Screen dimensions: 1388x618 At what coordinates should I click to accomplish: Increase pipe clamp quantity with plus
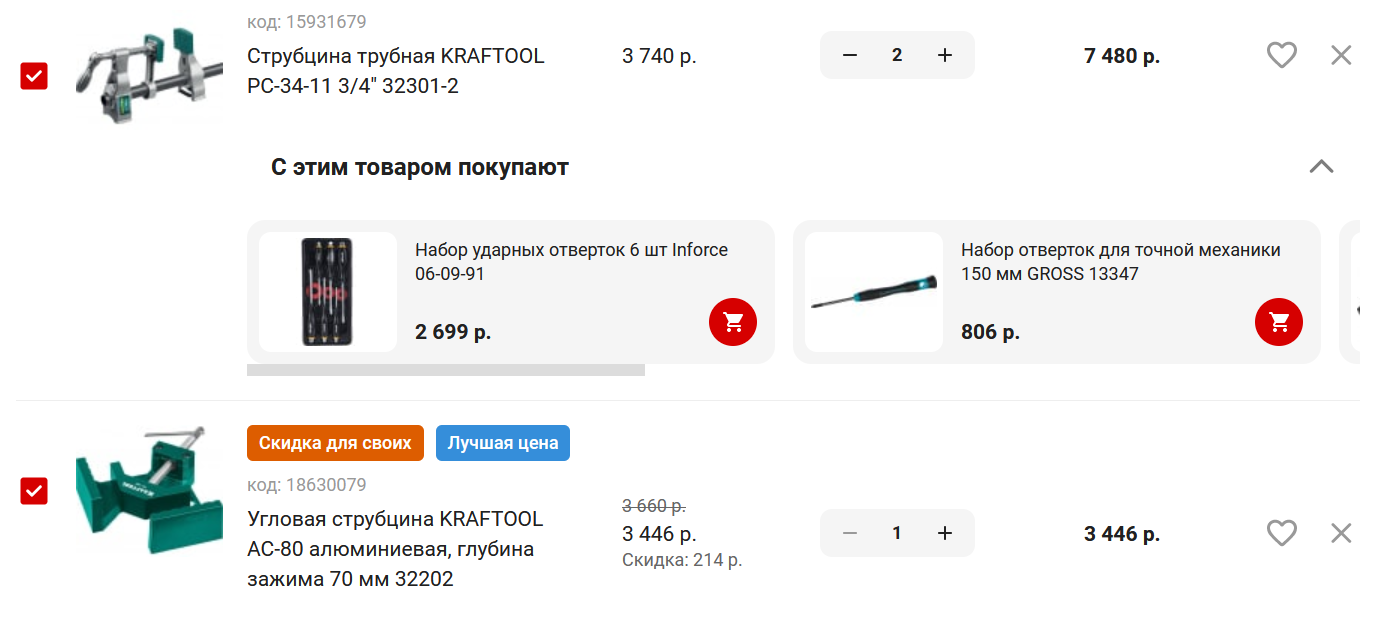coord(944,55)
